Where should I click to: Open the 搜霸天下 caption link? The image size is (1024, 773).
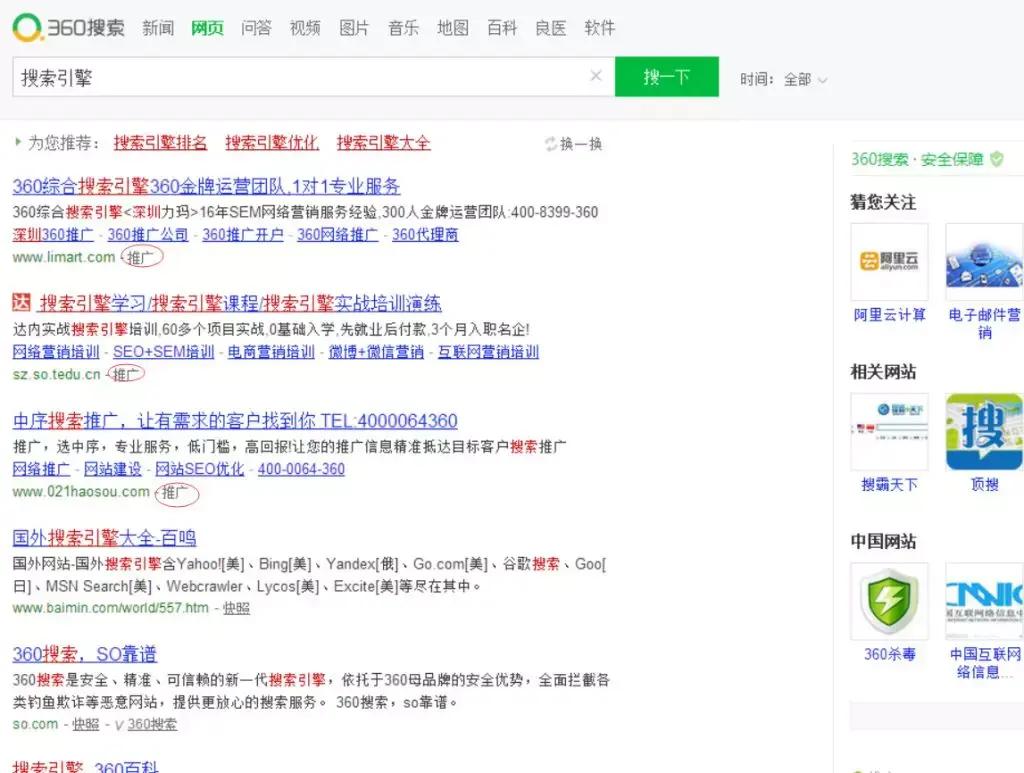pyautogui.click(x=889, y=484)
